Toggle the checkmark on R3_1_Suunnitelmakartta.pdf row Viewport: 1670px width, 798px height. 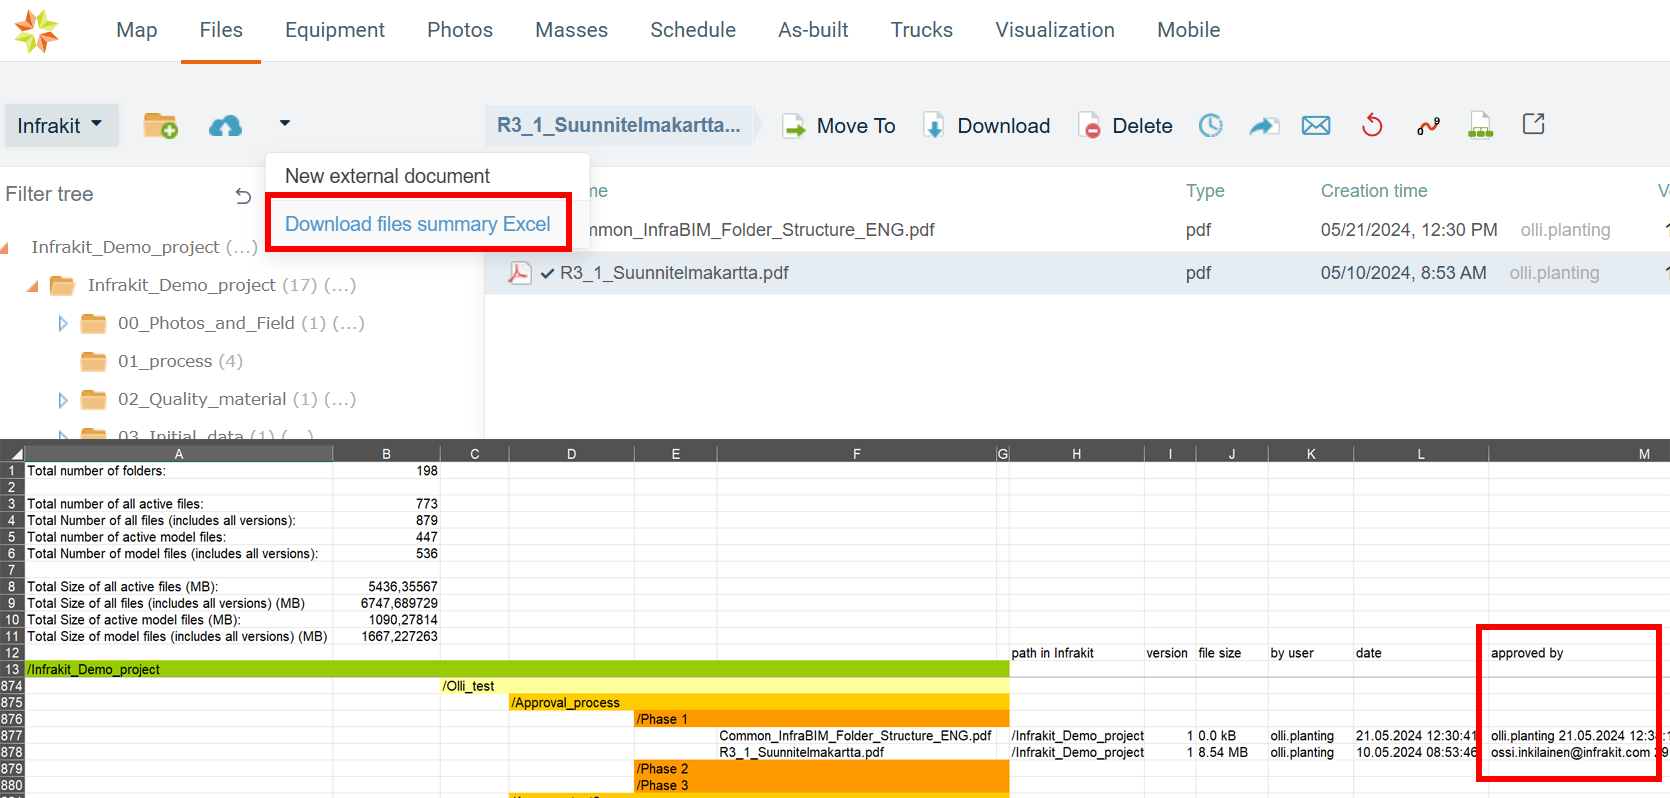tap(547, 273)
